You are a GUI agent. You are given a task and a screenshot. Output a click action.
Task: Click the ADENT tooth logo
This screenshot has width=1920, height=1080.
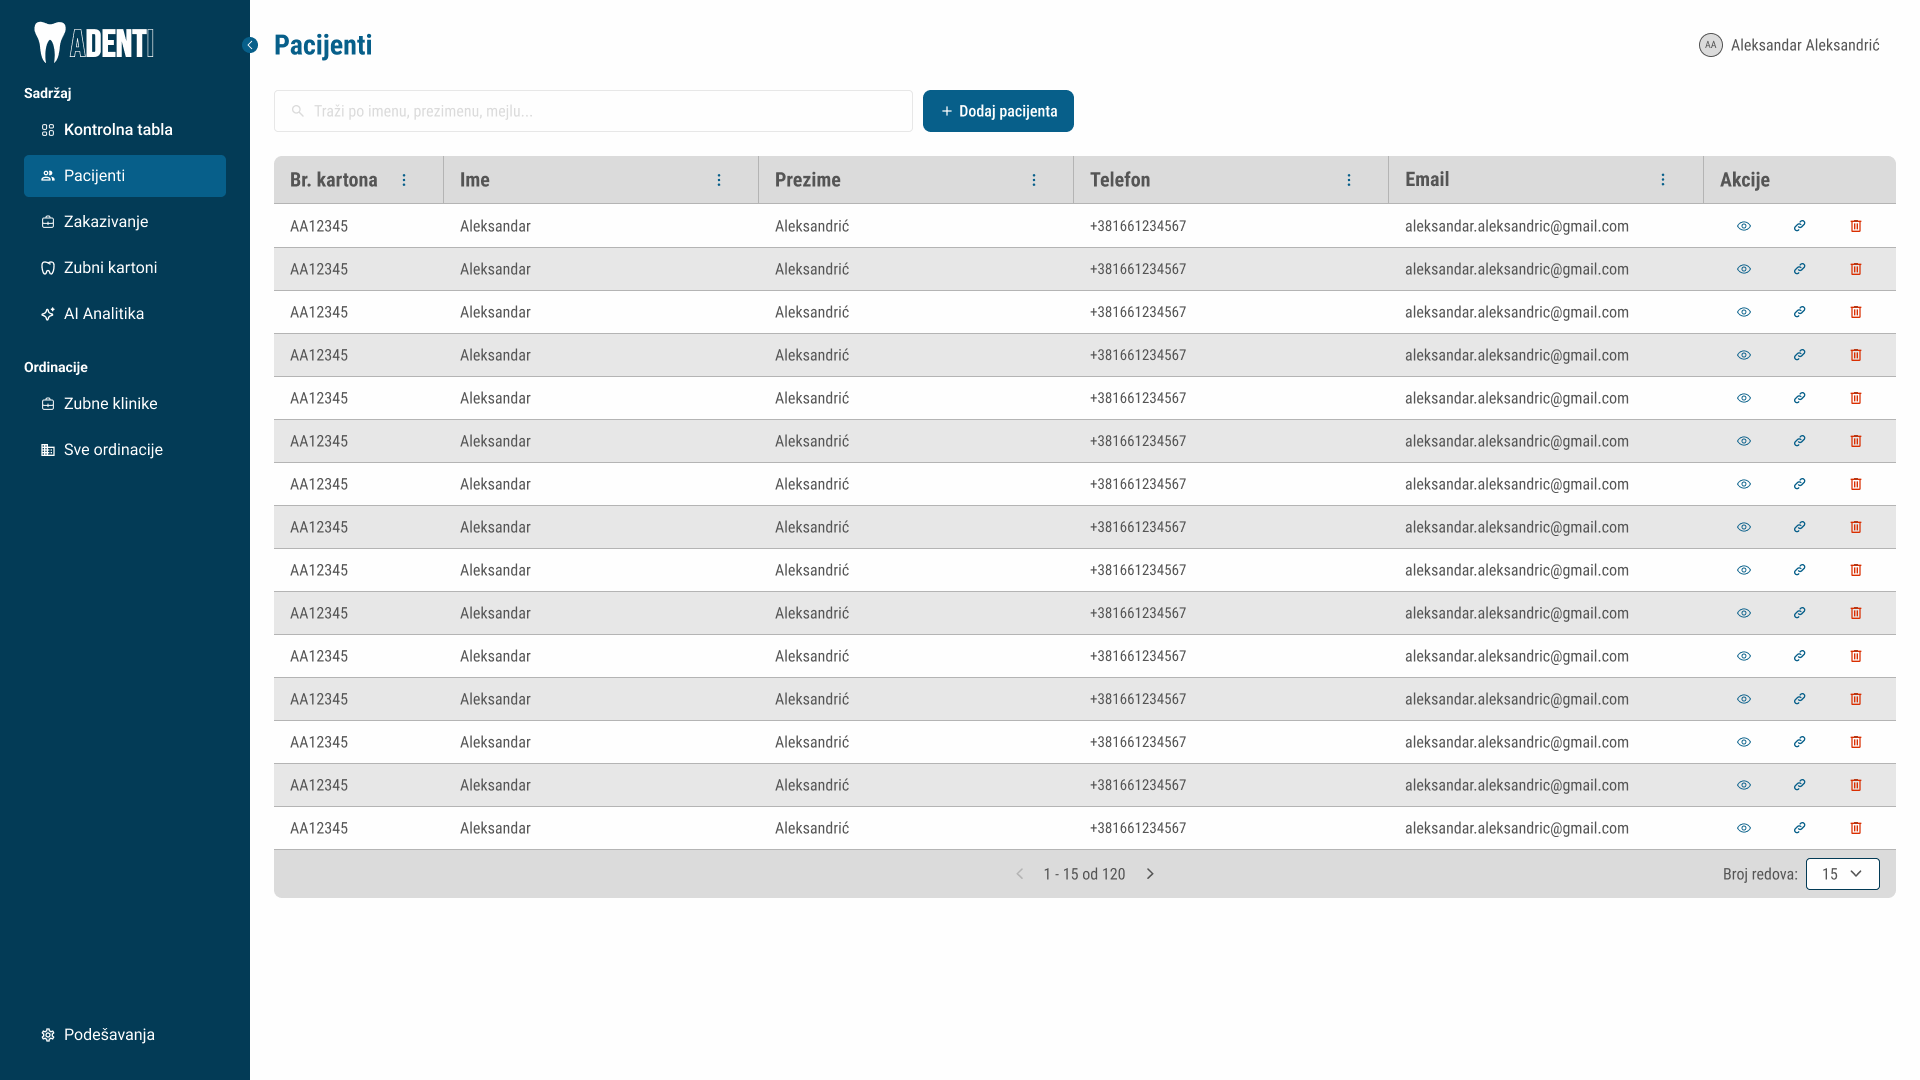(94, 43)
